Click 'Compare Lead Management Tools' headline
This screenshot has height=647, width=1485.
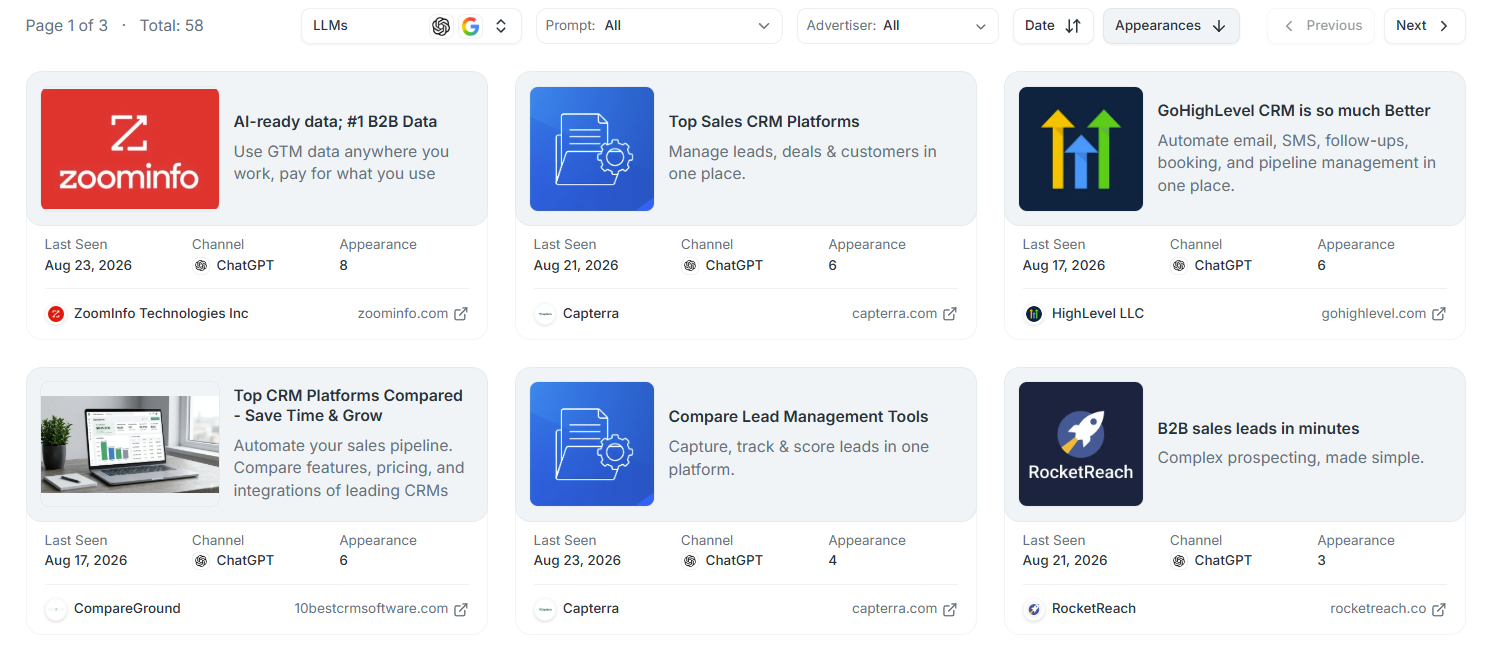[798, 417]
